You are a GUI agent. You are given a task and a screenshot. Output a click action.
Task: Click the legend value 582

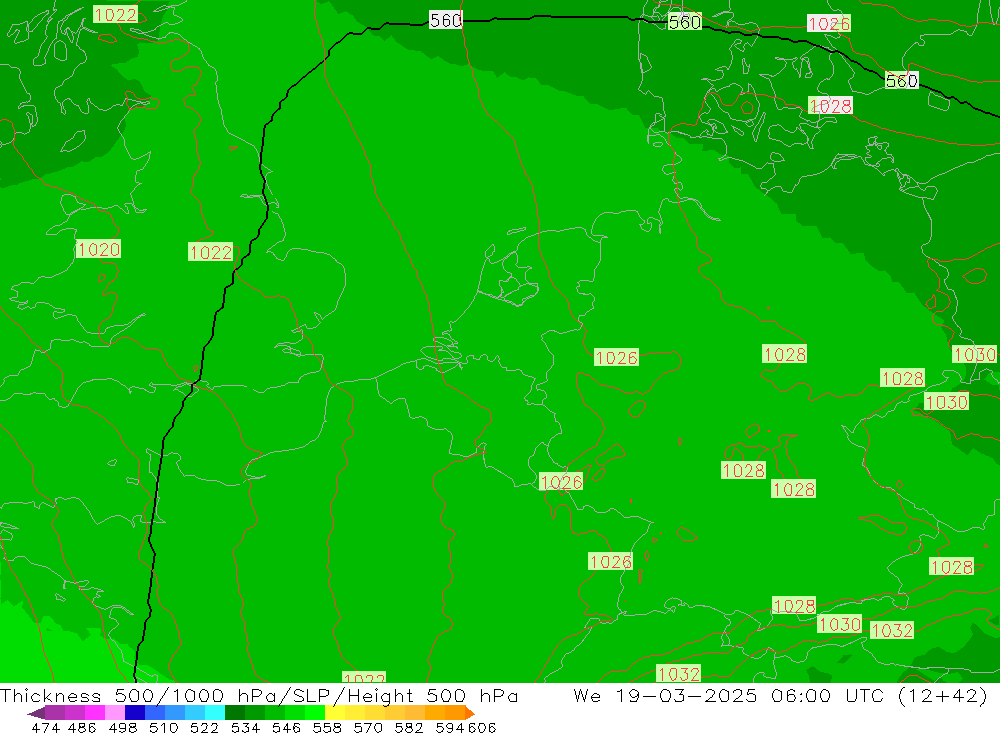point(409,727)
